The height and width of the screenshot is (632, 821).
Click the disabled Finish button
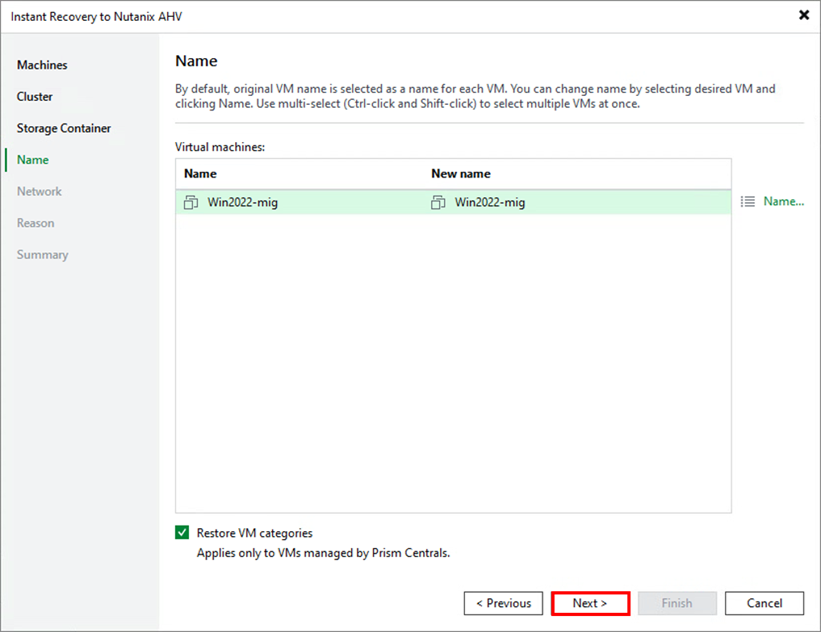677,603
